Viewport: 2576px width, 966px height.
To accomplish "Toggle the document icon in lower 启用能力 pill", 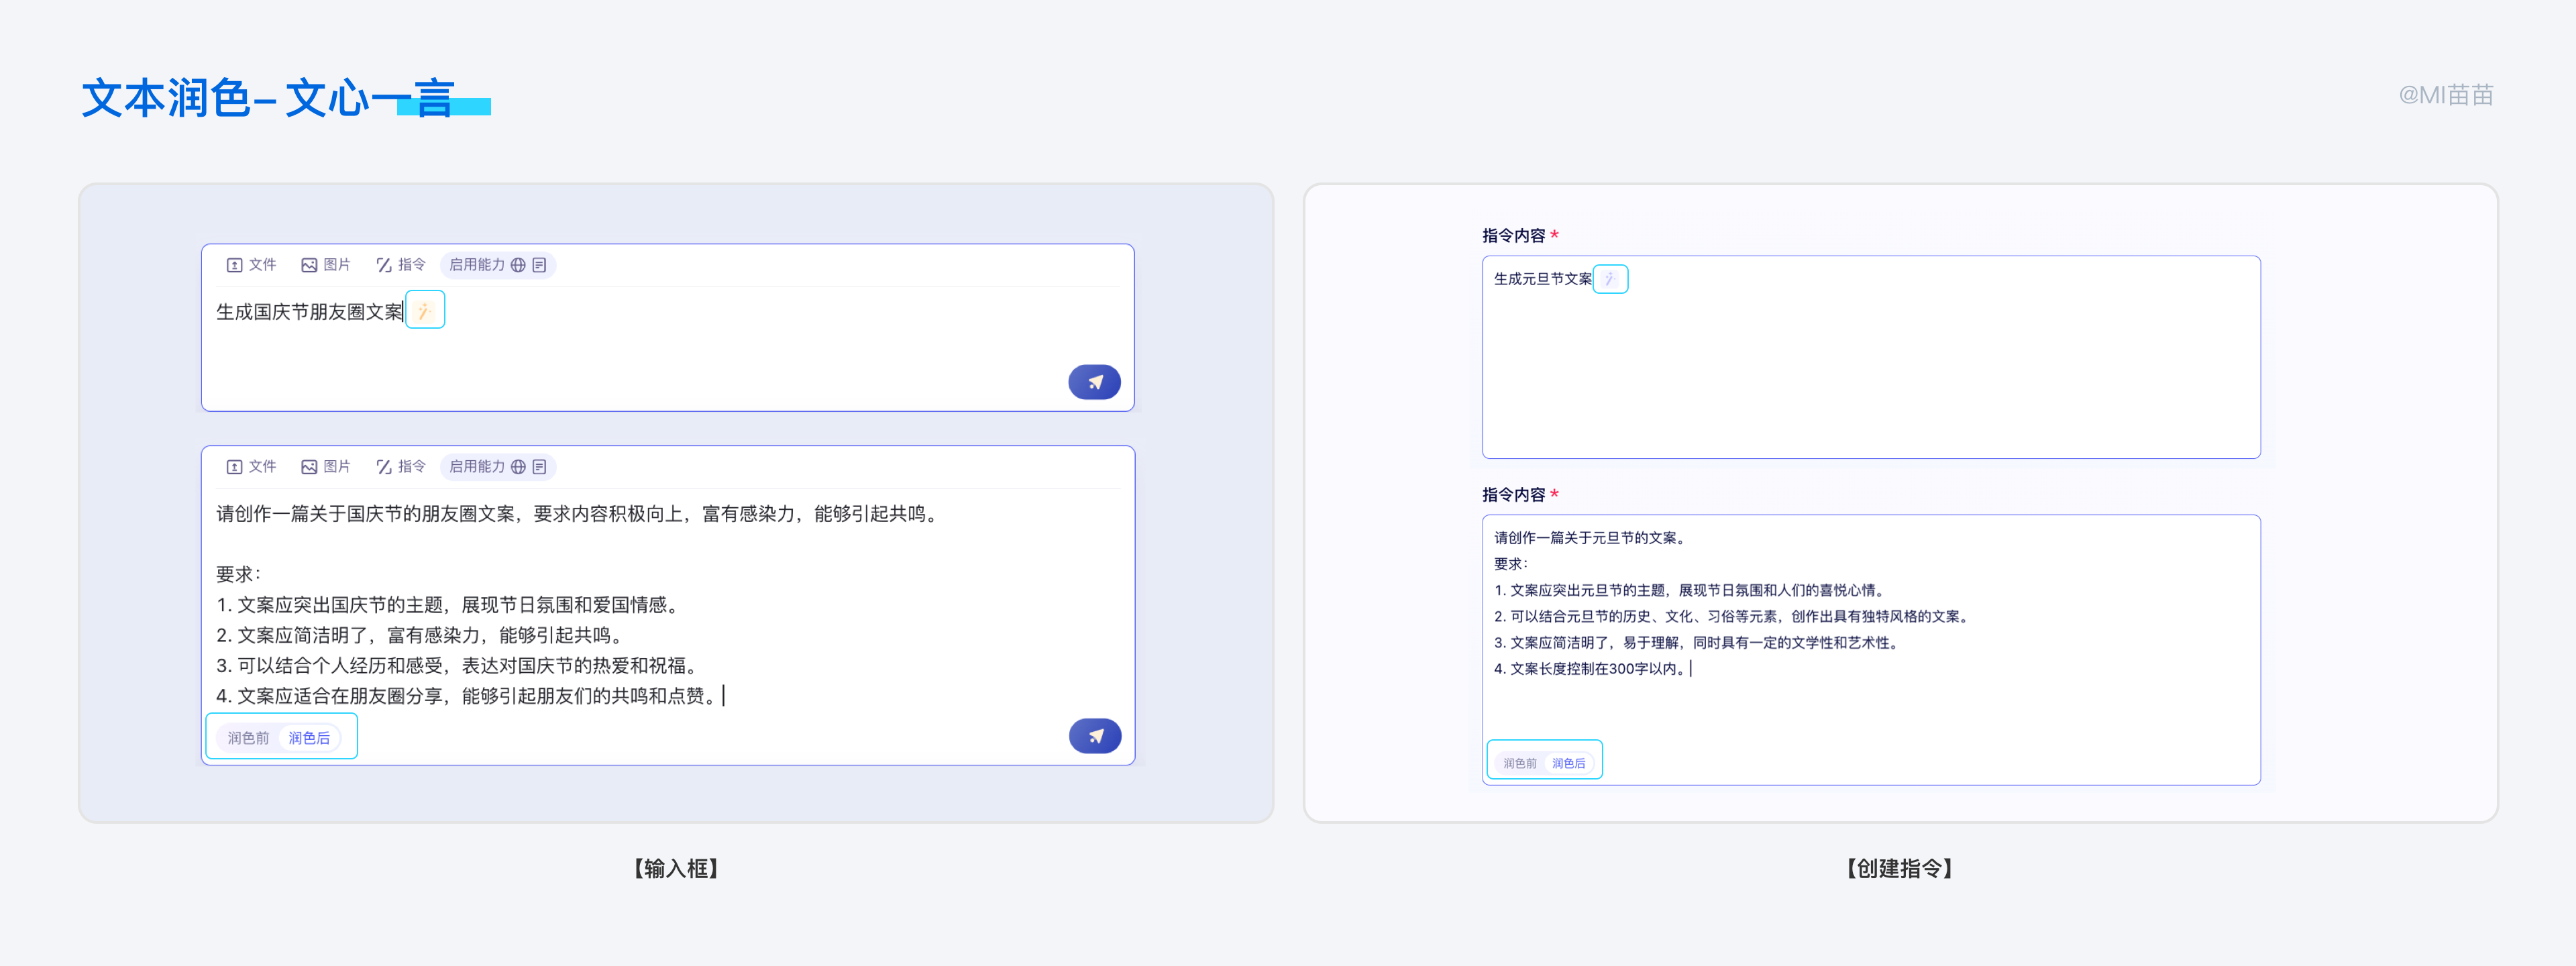I will coord(540,467).
